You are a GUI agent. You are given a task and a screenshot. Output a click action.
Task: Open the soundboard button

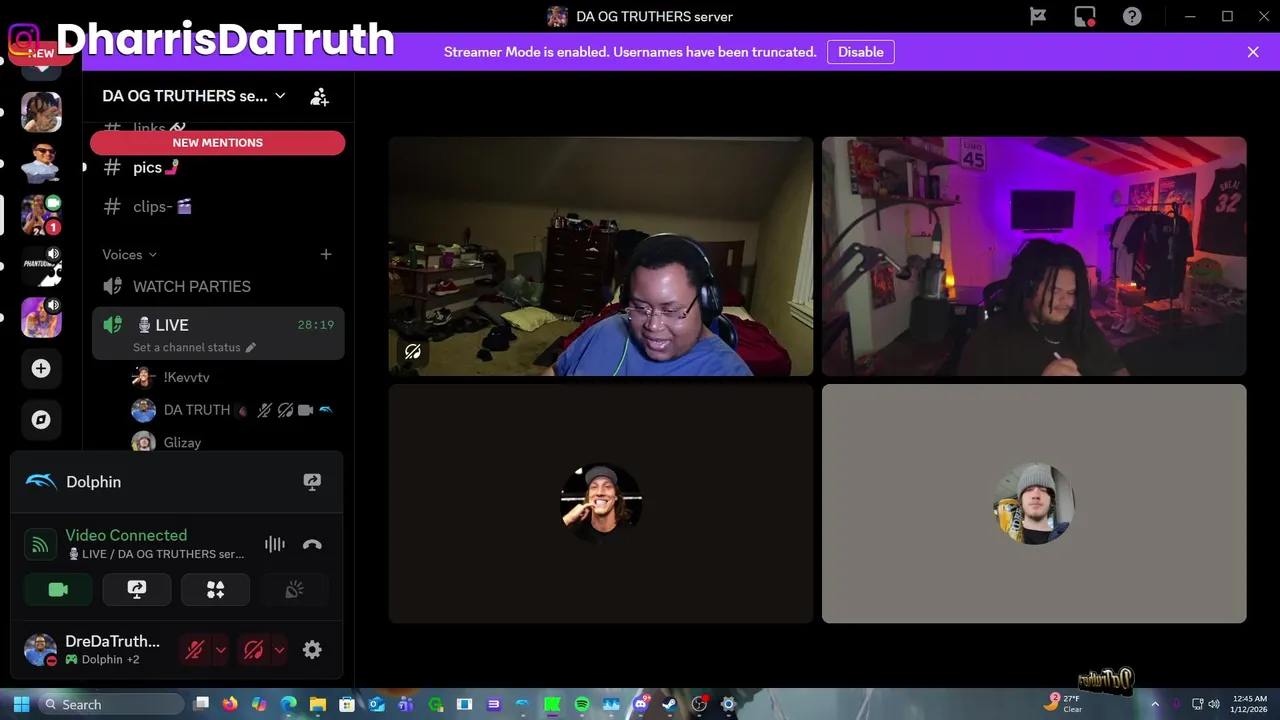[294, 590]
